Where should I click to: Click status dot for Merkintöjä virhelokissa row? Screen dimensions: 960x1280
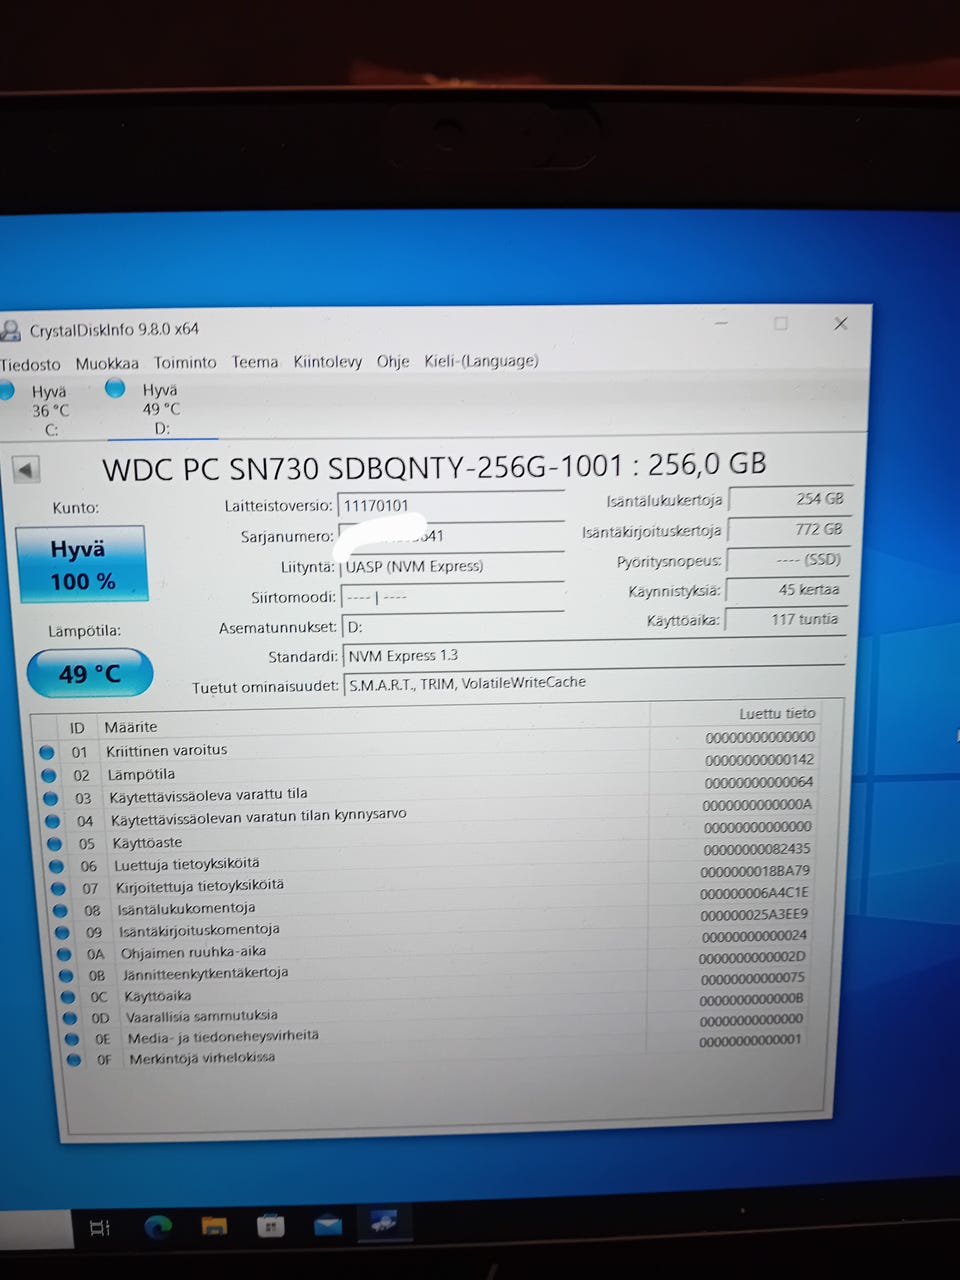(73, 1060)
